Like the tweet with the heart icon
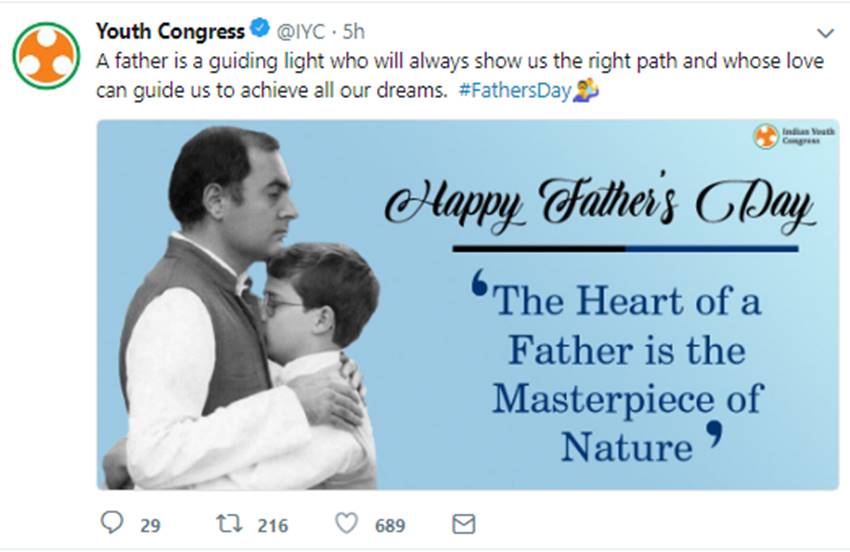Image resolution: width=850 pixels, height=552 pixels. [346, 524]
